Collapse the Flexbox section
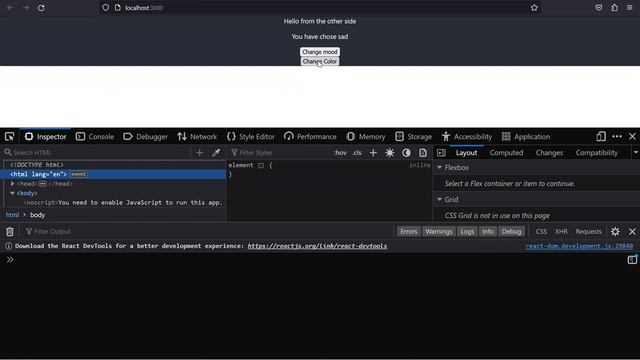The width and height of the screenshot is (640, 360). pos(440,167)
